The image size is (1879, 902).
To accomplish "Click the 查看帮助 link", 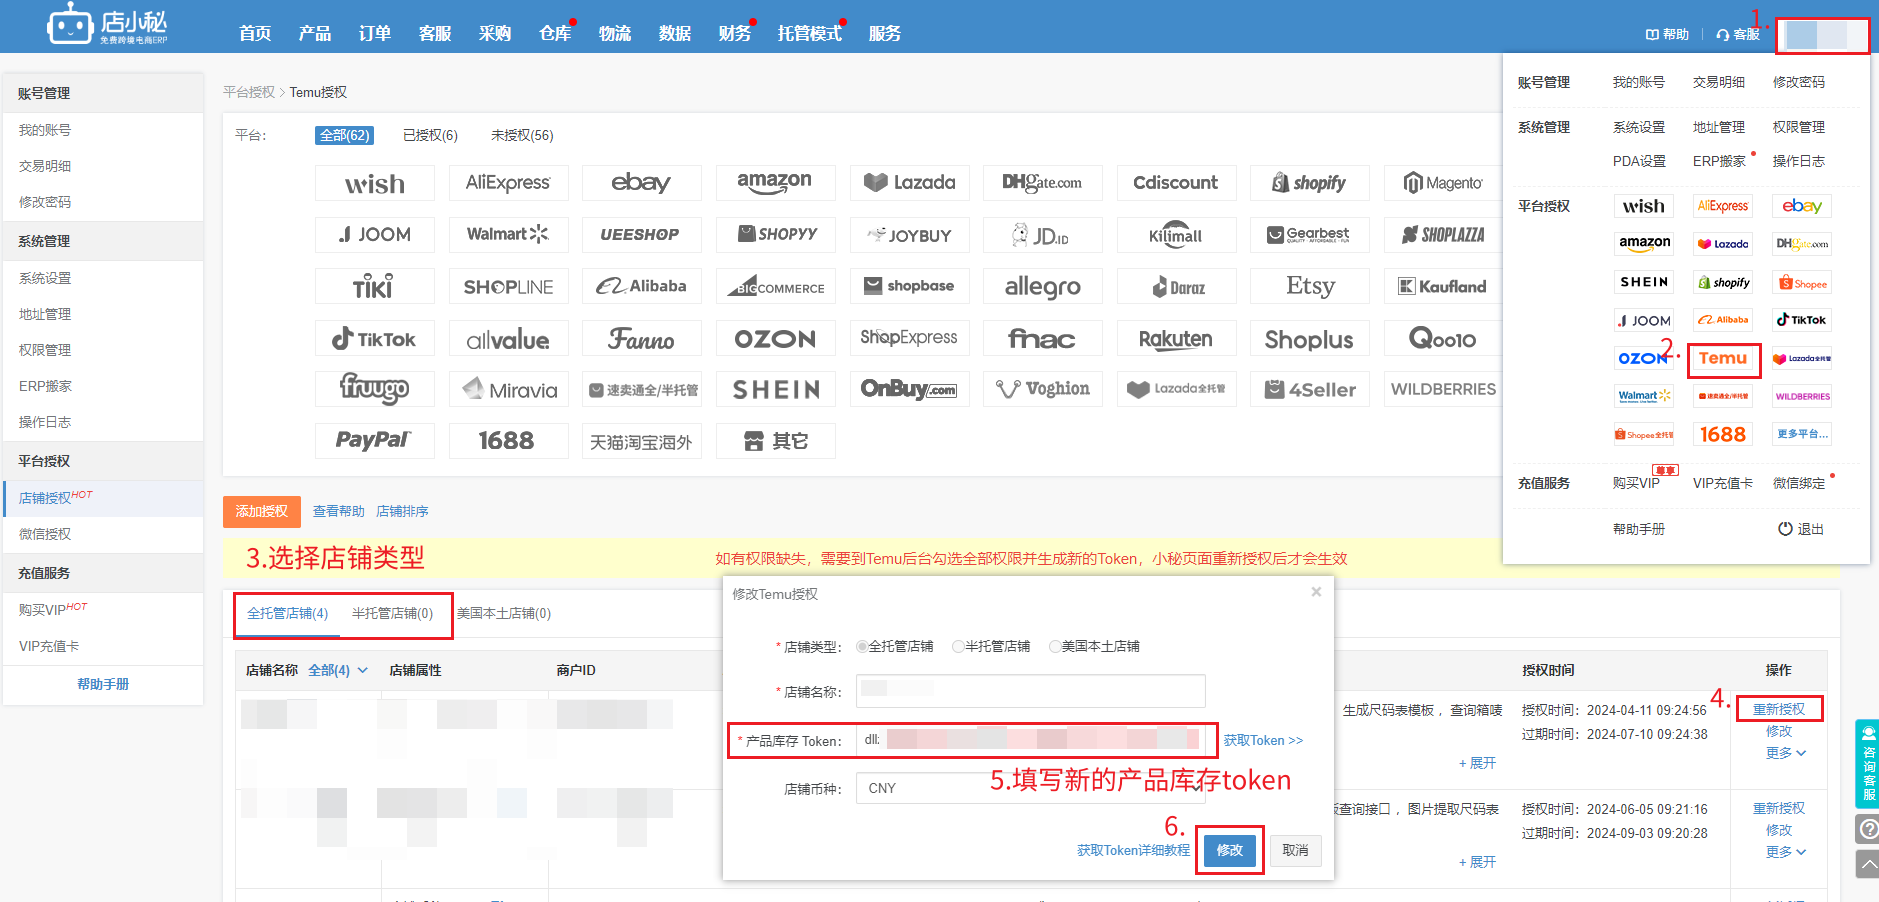I will (x=338, y=511).
